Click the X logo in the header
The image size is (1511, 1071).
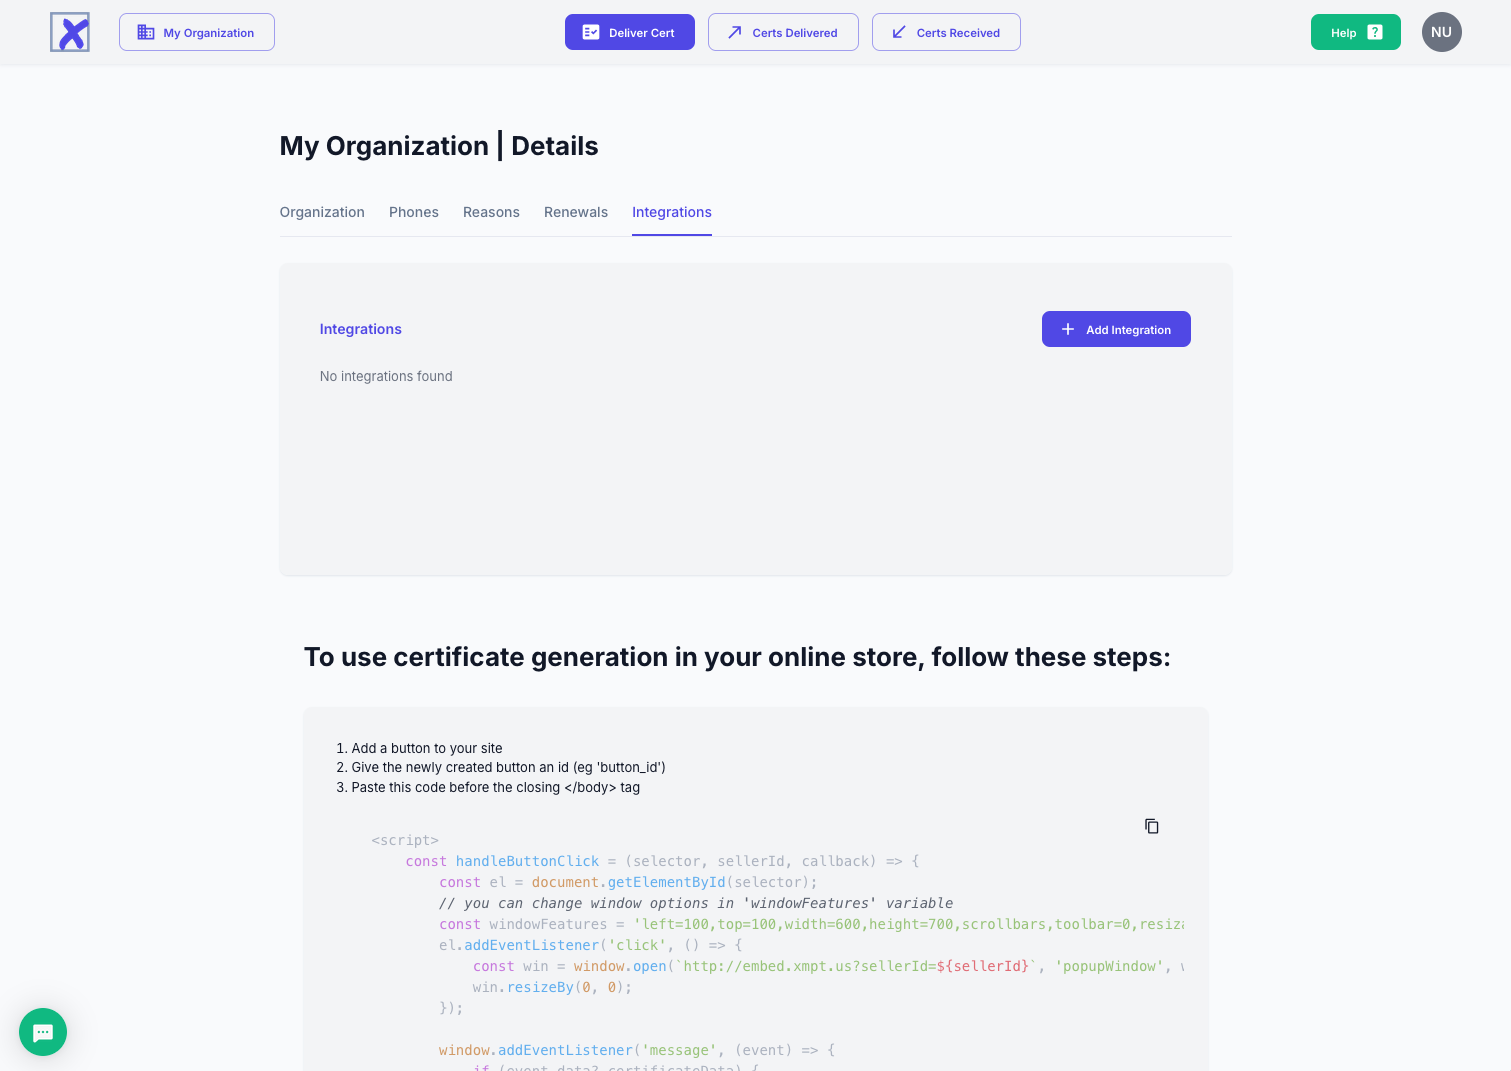pyautogui.click(x=70, y=32)
